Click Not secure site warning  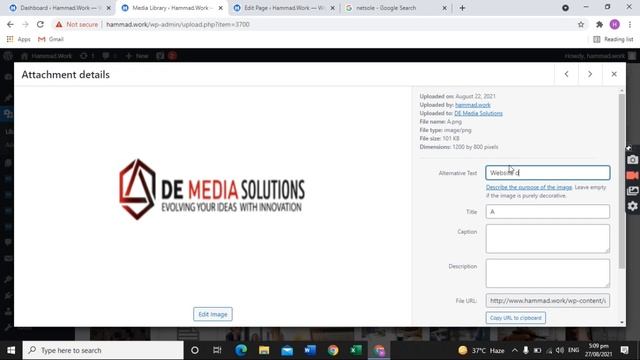77,24
